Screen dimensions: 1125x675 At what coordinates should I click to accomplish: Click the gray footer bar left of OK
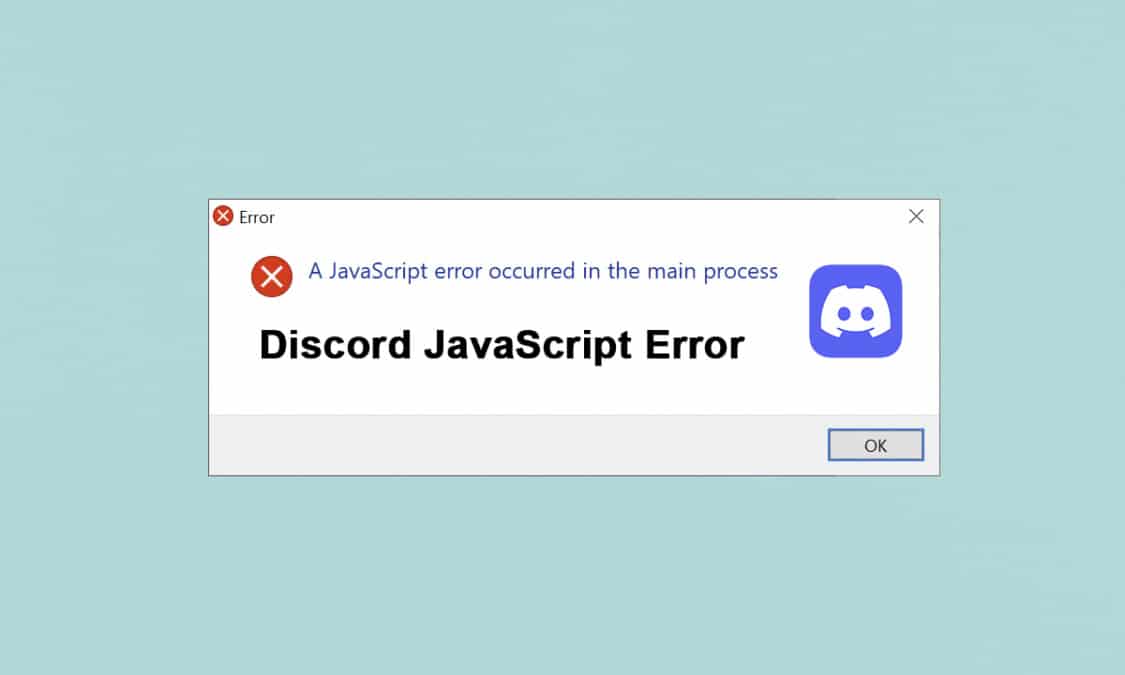coord(517,445)
